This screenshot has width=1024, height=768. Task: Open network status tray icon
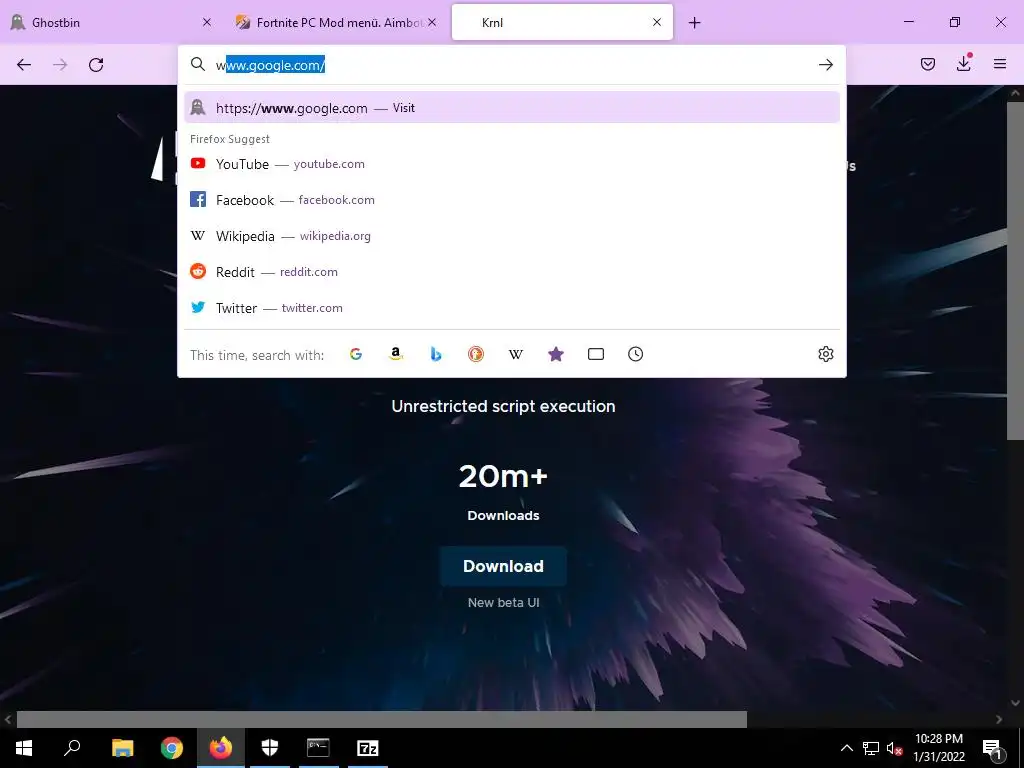click(x=871, y=748)
